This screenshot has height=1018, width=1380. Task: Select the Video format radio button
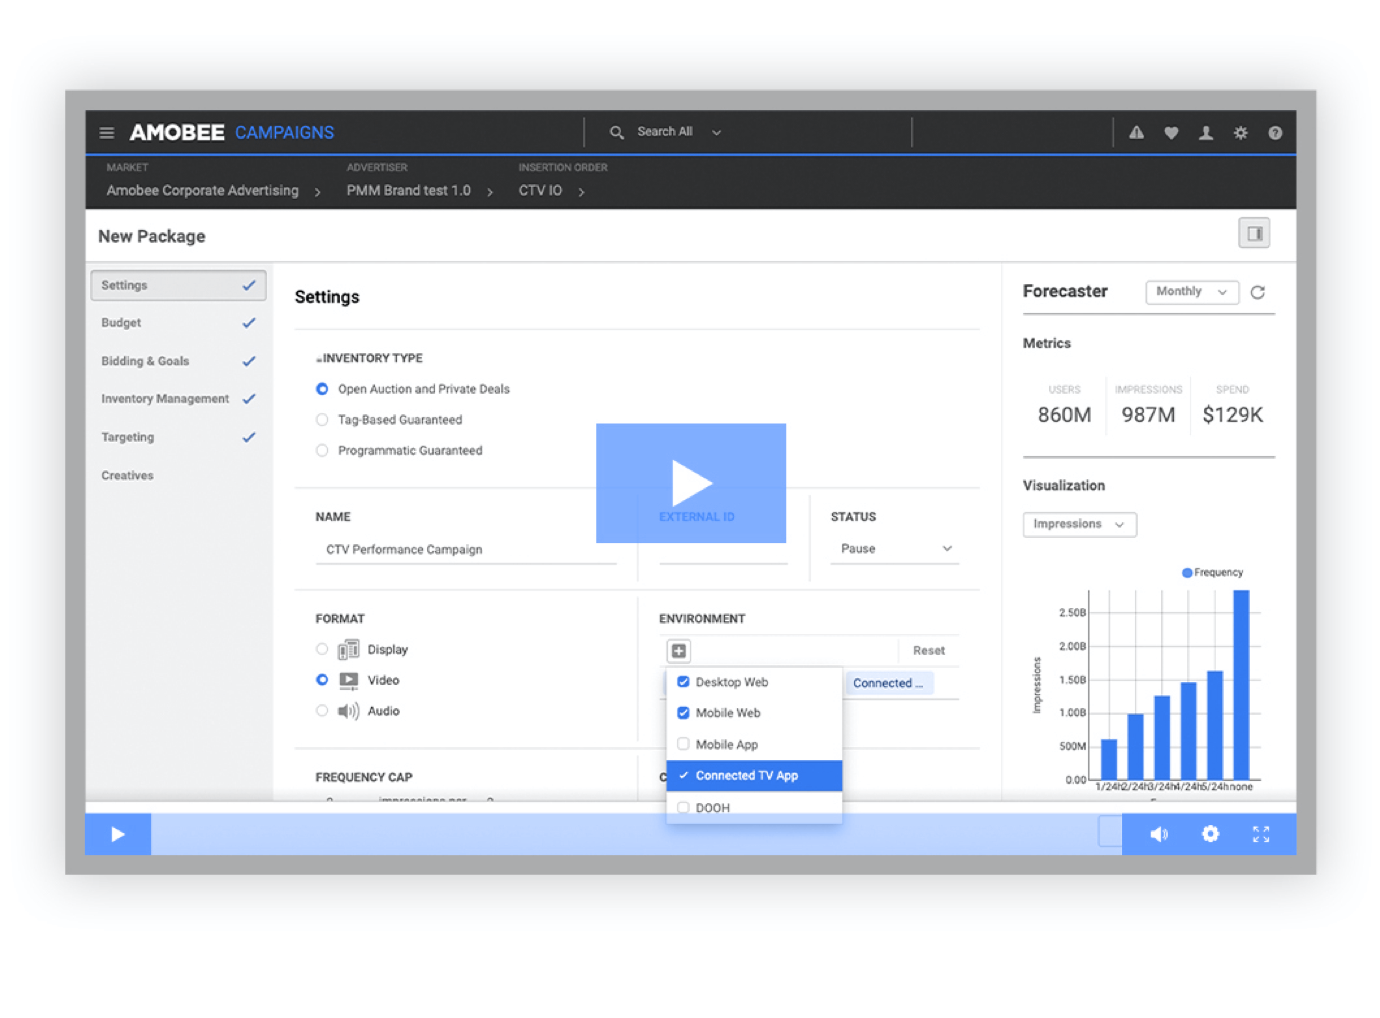[x=322, y=680]
